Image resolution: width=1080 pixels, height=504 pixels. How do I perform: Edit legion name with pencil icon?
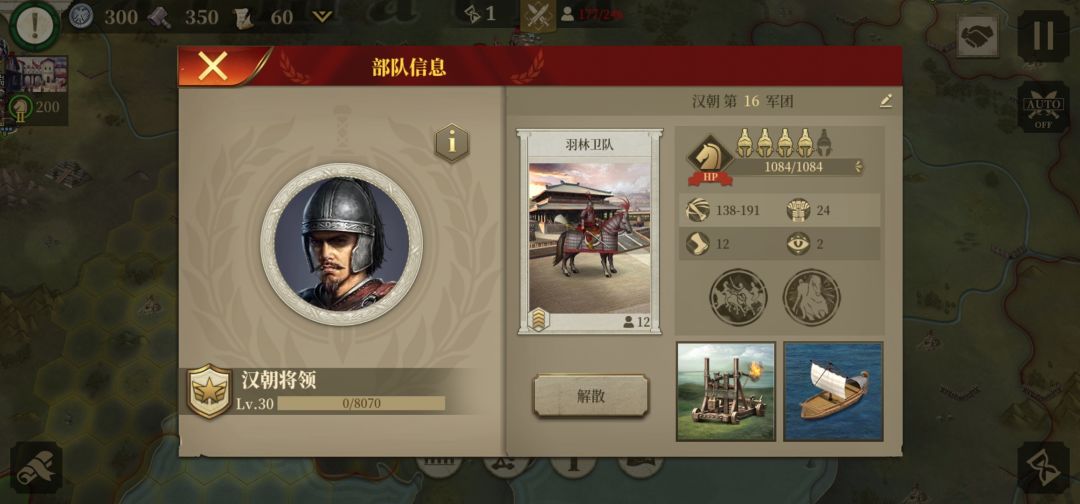[x=886, y=101]
